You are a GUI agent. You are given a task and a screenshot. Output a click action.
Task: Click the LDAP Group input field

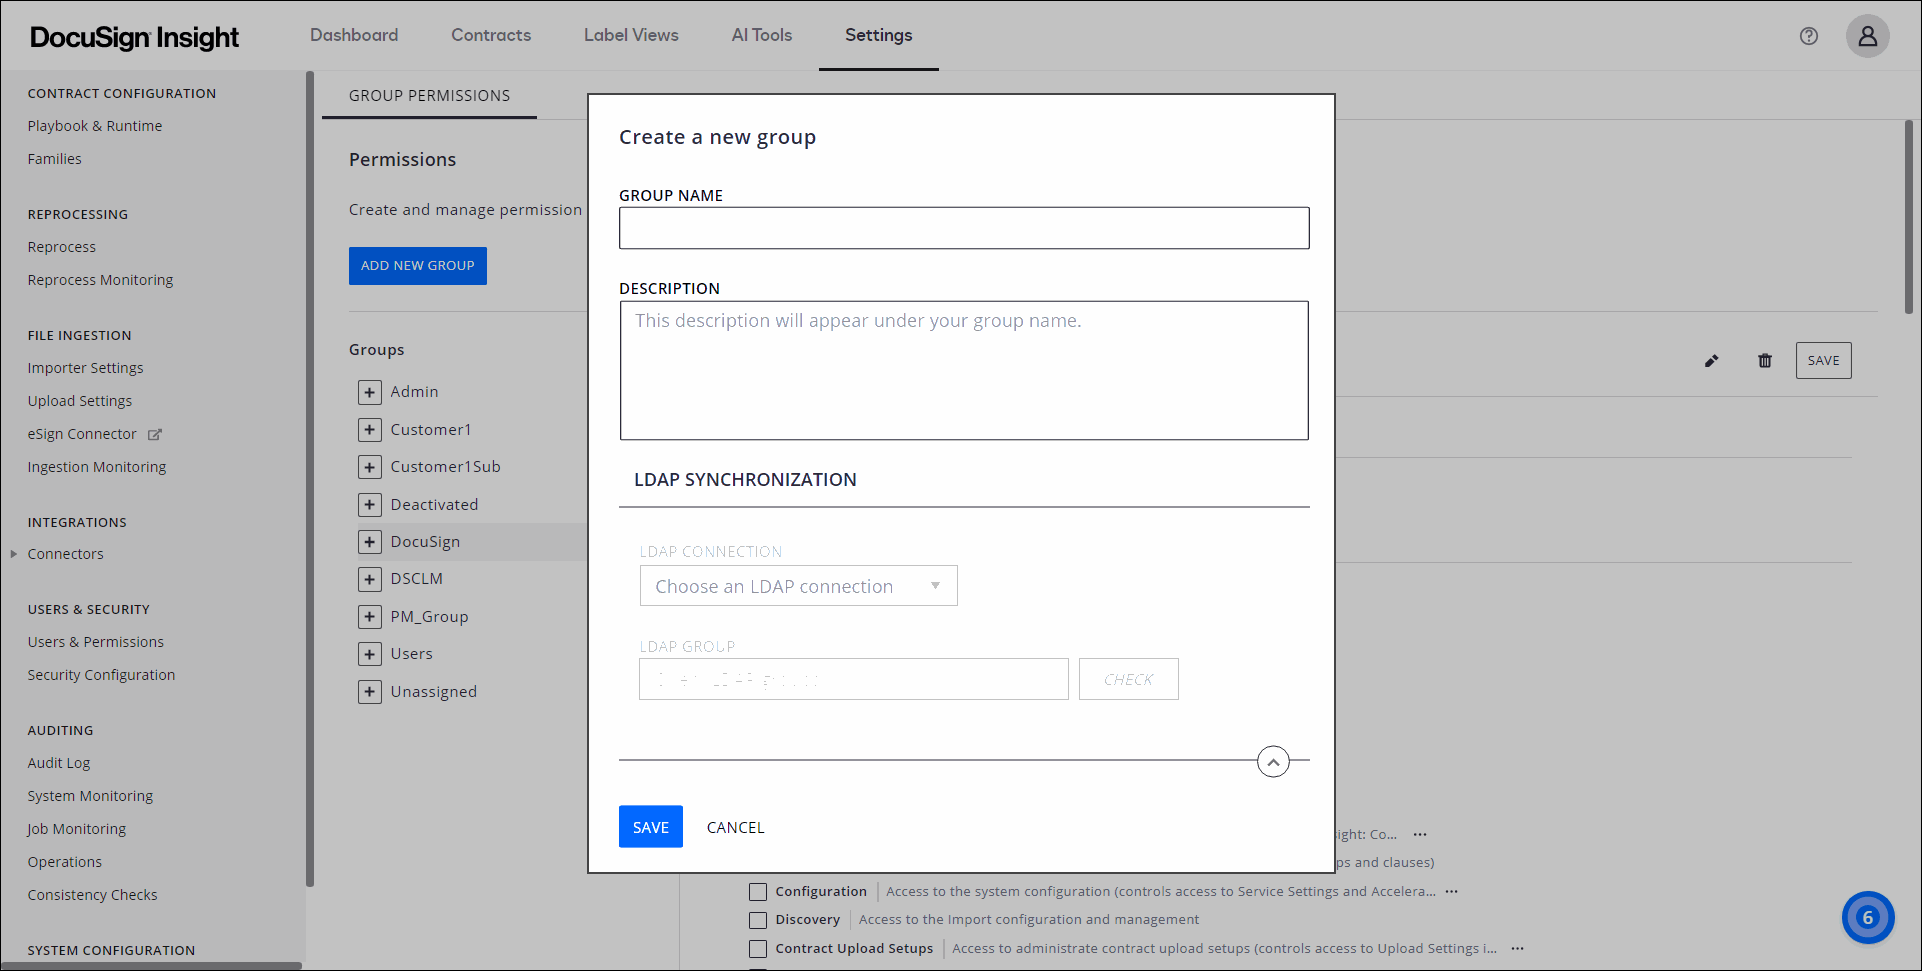(854, 679)
